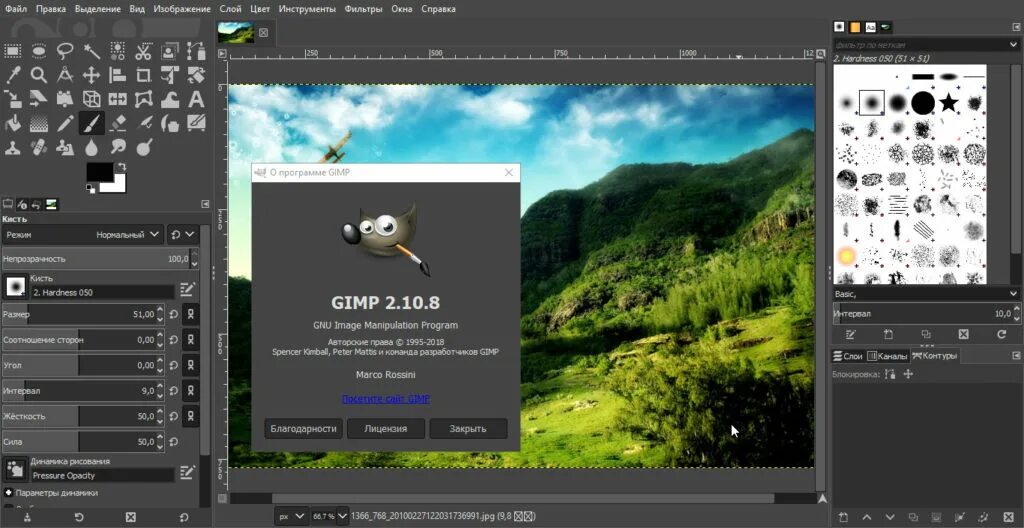
Task: Pick the 3D Transform cube tool
Action: [91, 99]
